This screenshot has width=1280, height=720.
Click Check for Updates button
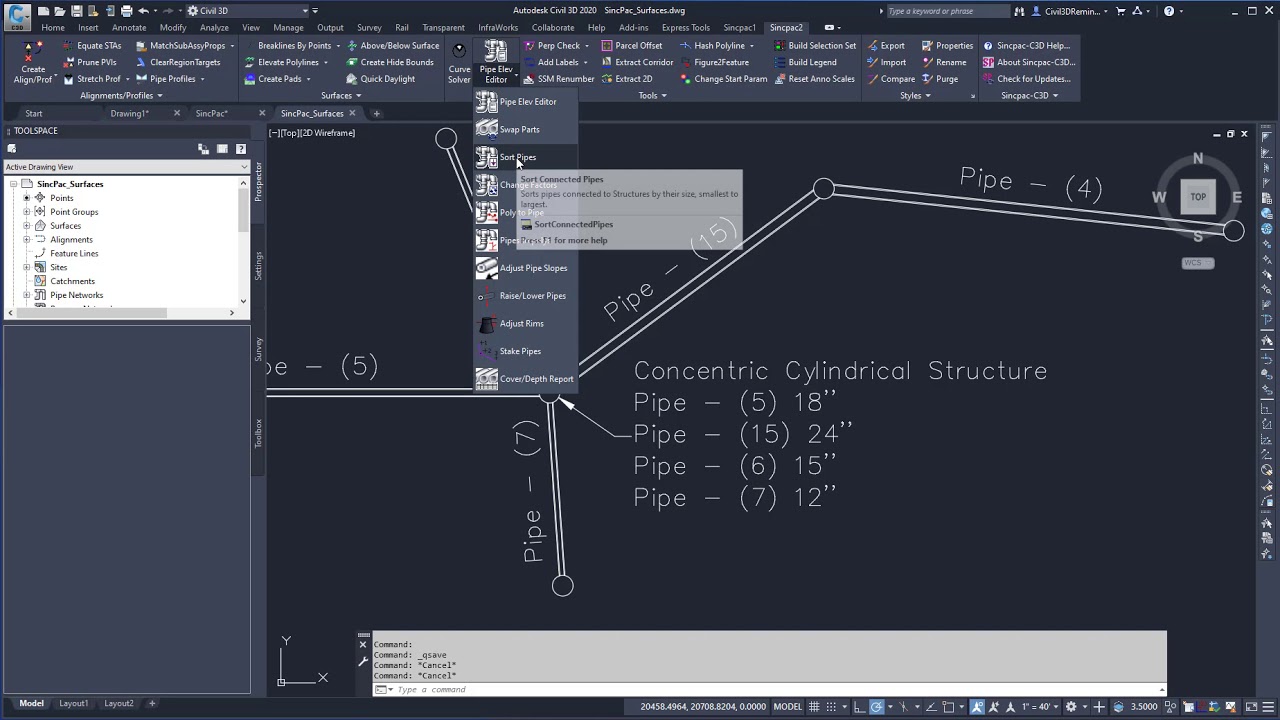tap(1034, 79)
